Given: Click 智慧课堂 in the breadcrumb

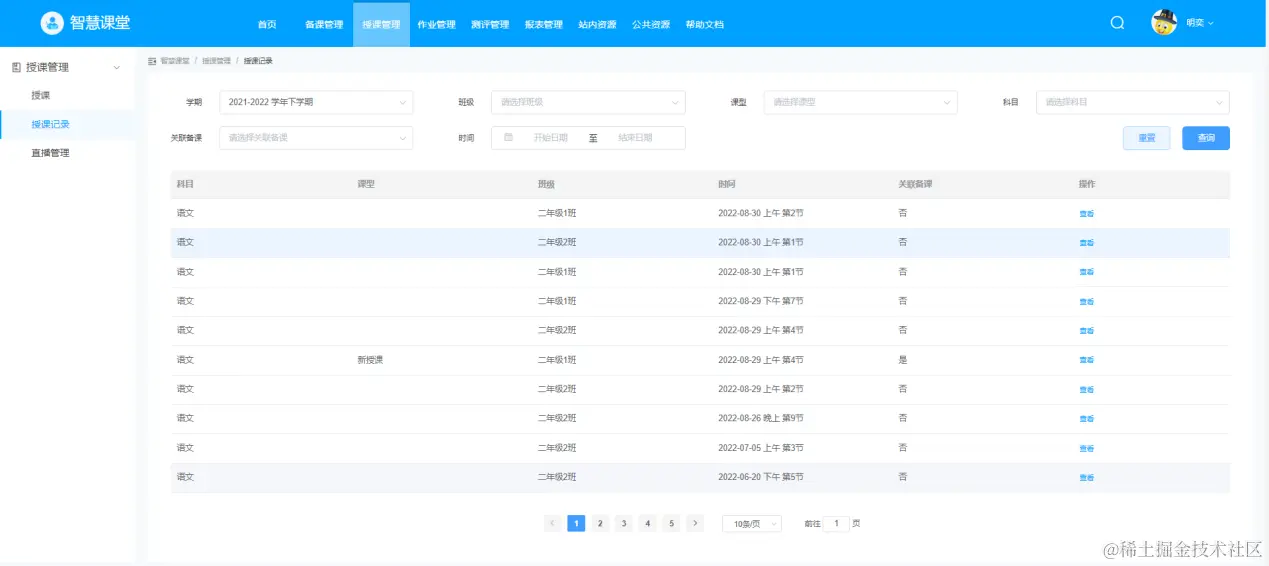Looking at the screenshot, I should 175,61.
